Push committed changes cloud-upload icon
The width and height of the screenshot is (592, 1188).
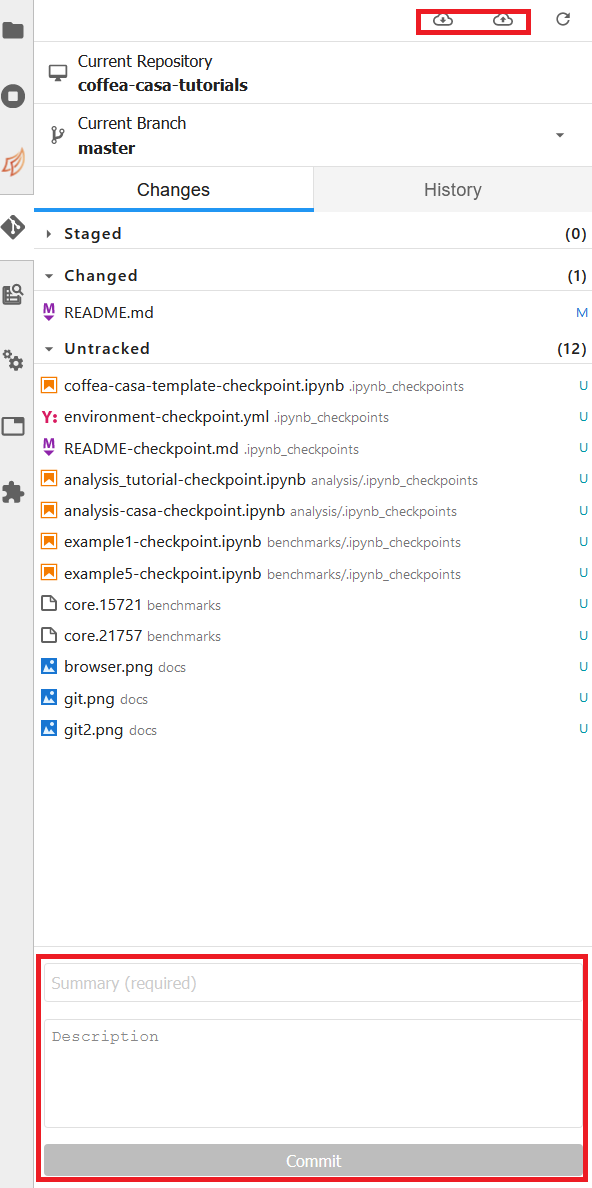tap(503, 20)
